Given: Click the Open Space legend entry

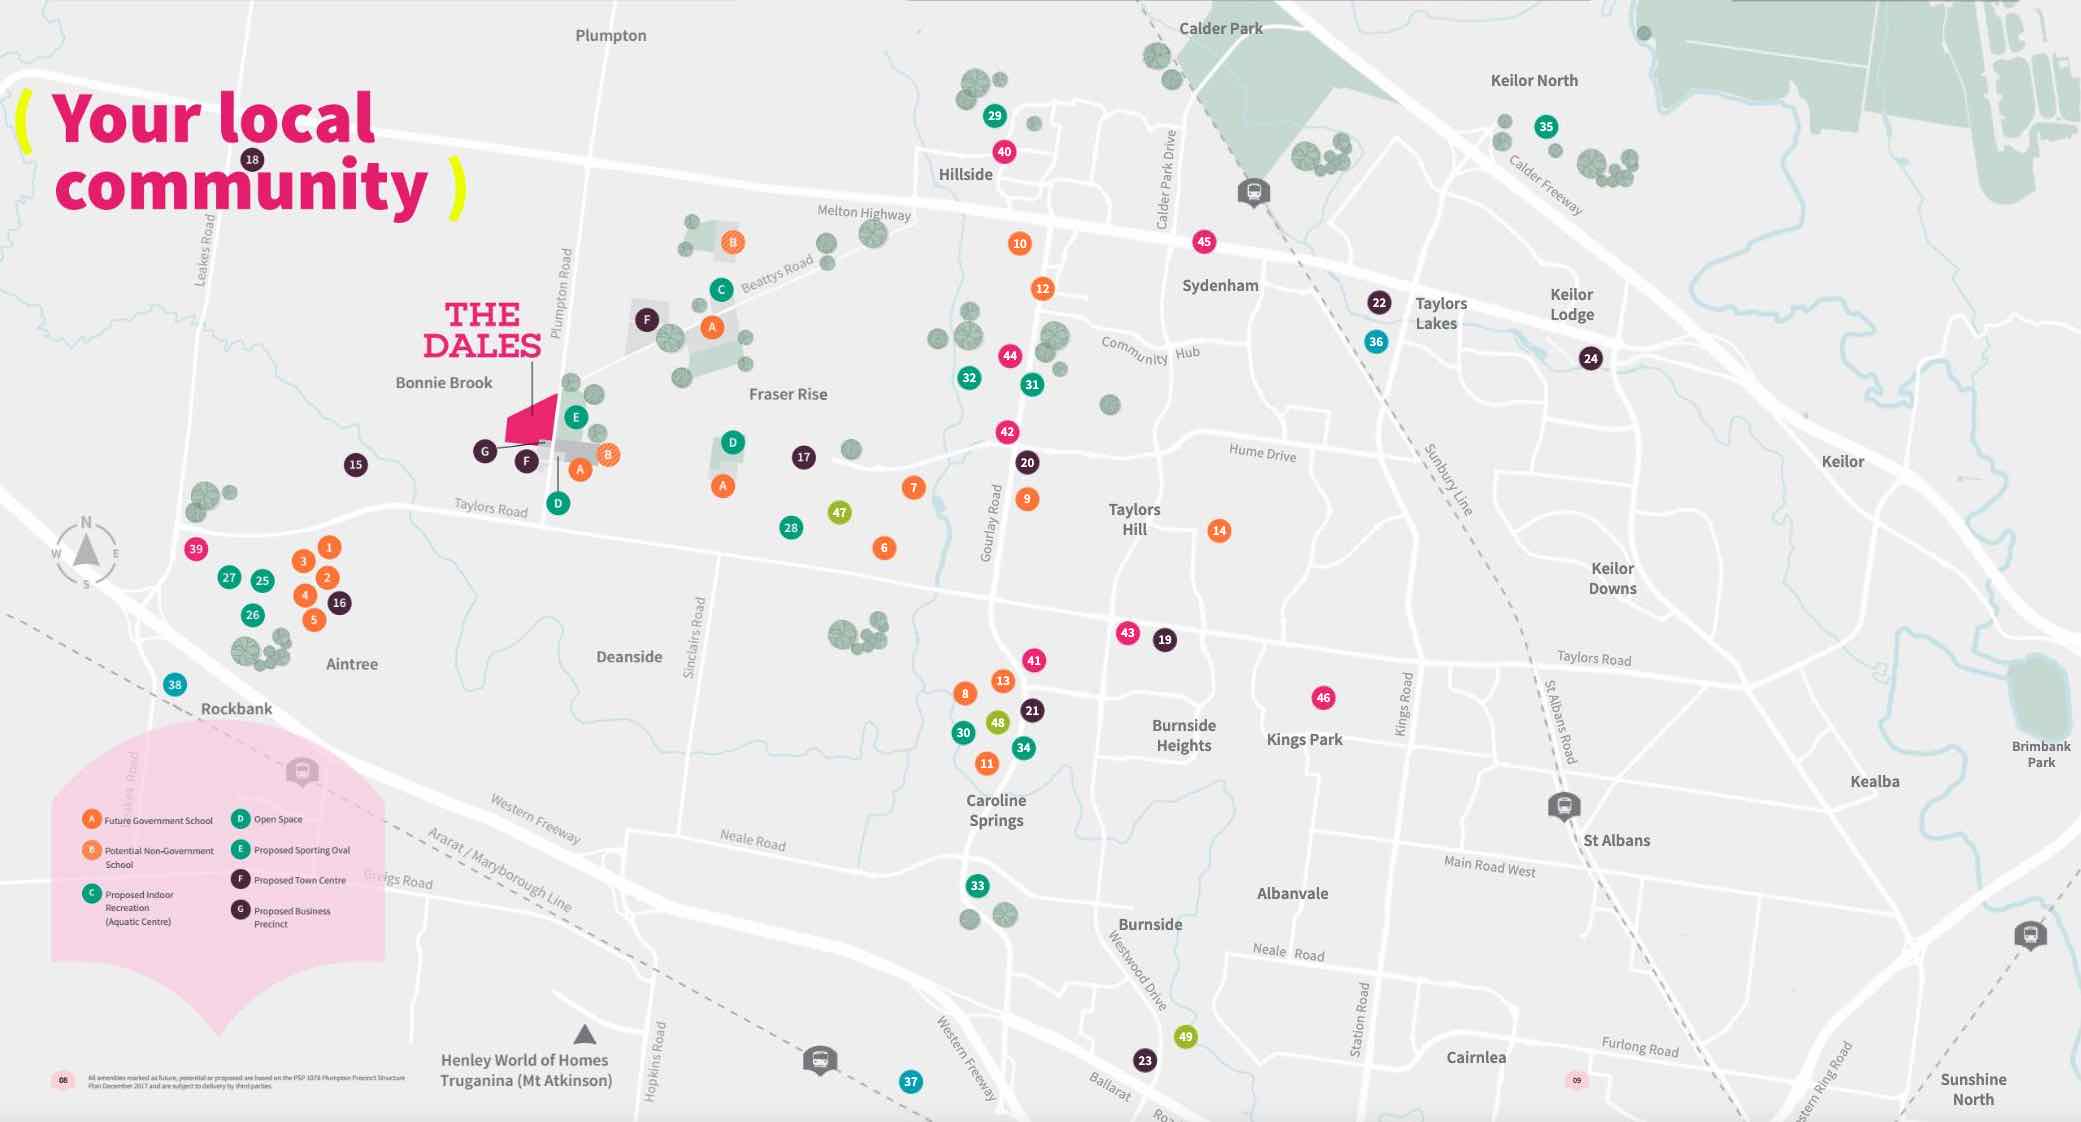Looking at the screenshot, I should (x=277, y=819).
